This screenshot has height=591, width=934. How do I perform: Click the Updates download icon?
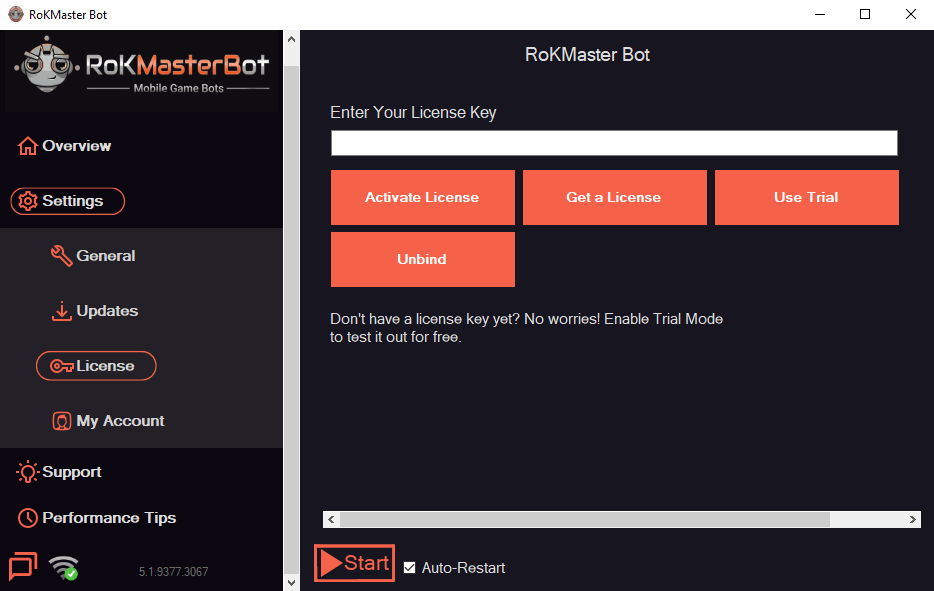tap(61, 311)
